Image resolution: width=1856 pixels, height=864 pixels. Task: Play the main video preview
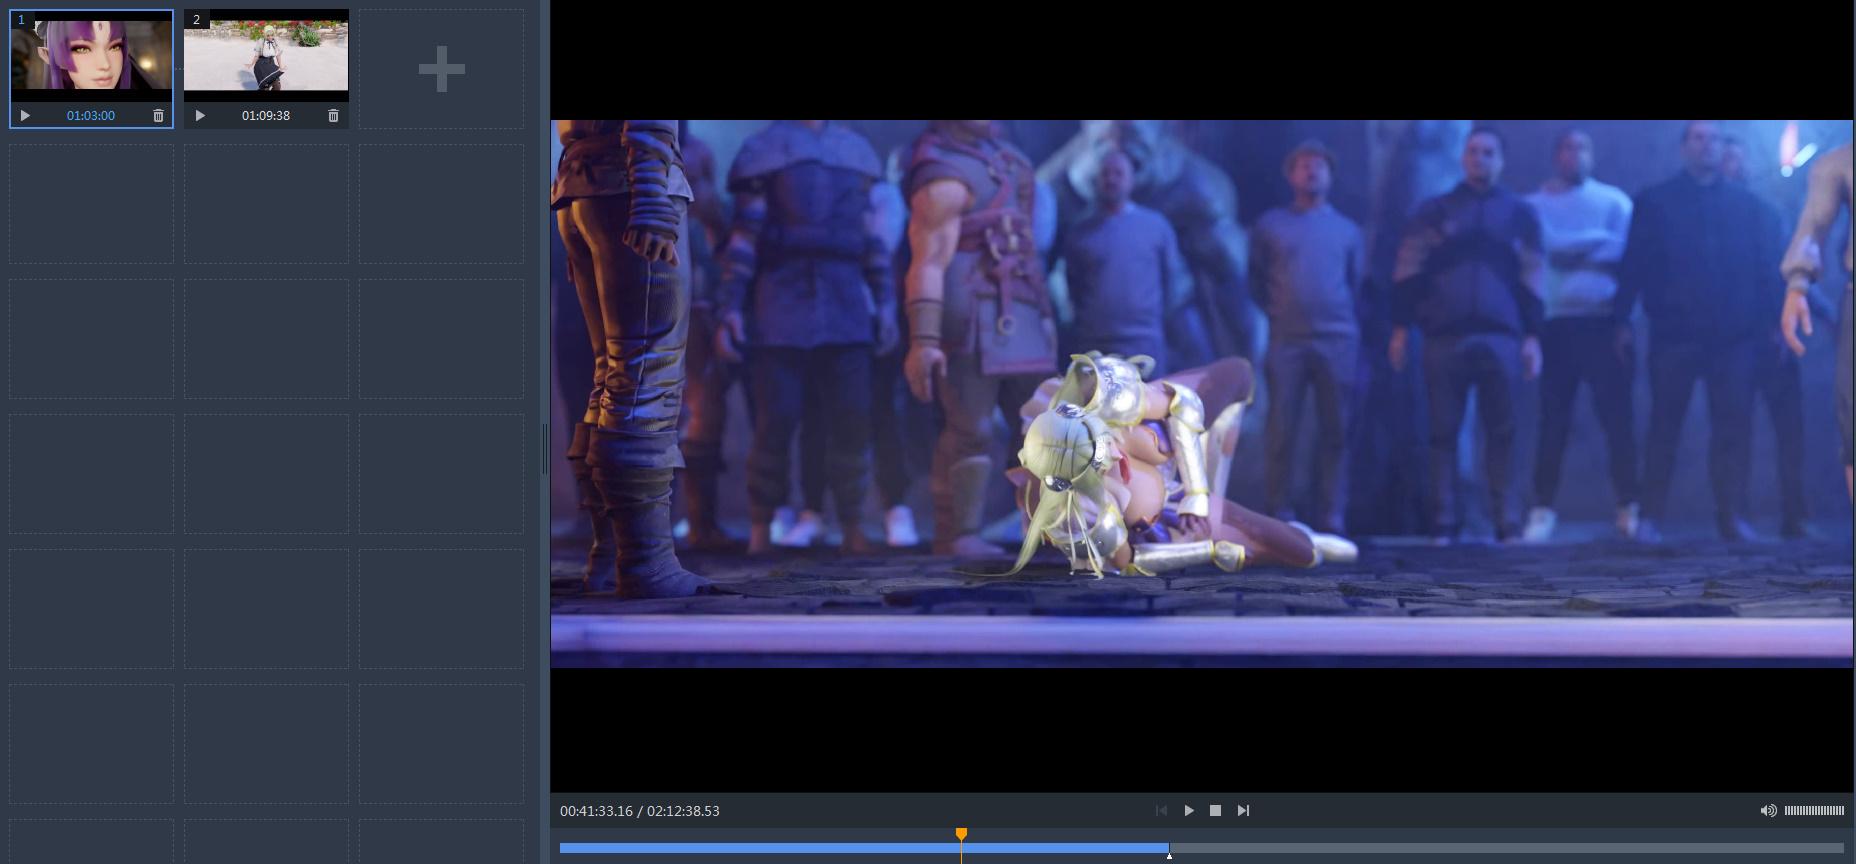[x=1188, y=811]
